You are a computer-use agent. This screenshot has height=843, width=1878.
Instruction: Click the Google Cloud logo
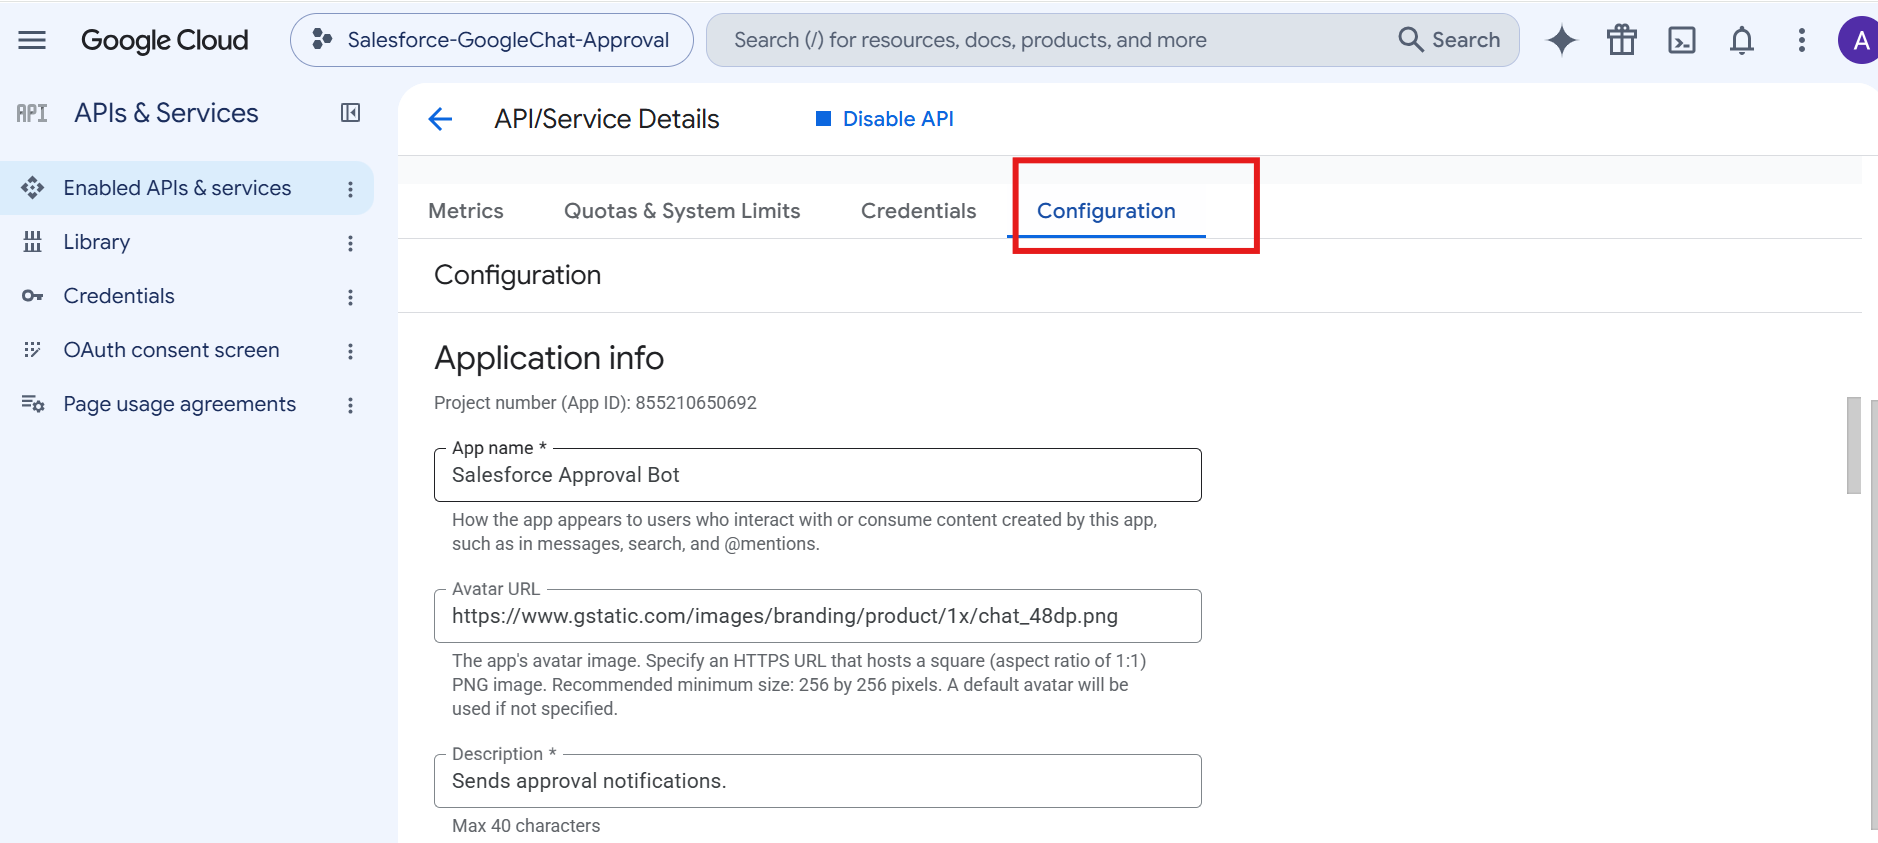coord(165,40)
